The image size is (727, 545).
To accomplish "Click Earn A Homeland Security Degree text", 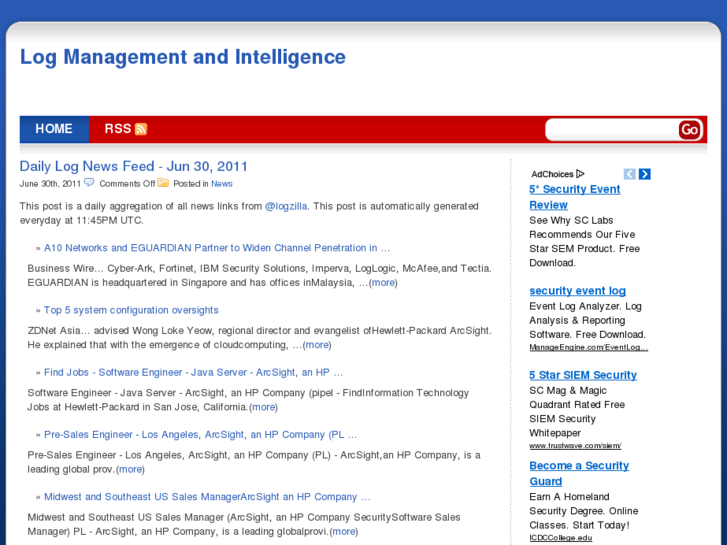I will tap(584, 511).
